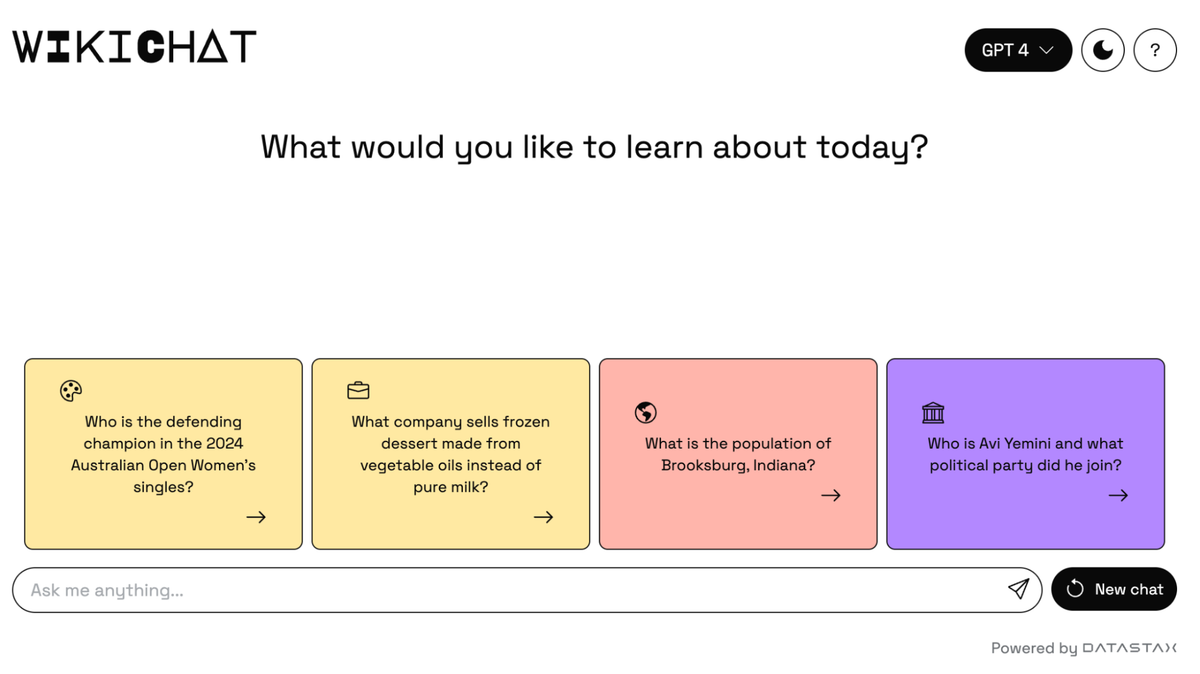Click the Ask me anything input field
The height and width of the screenshot is (674, 1200).
527,590
